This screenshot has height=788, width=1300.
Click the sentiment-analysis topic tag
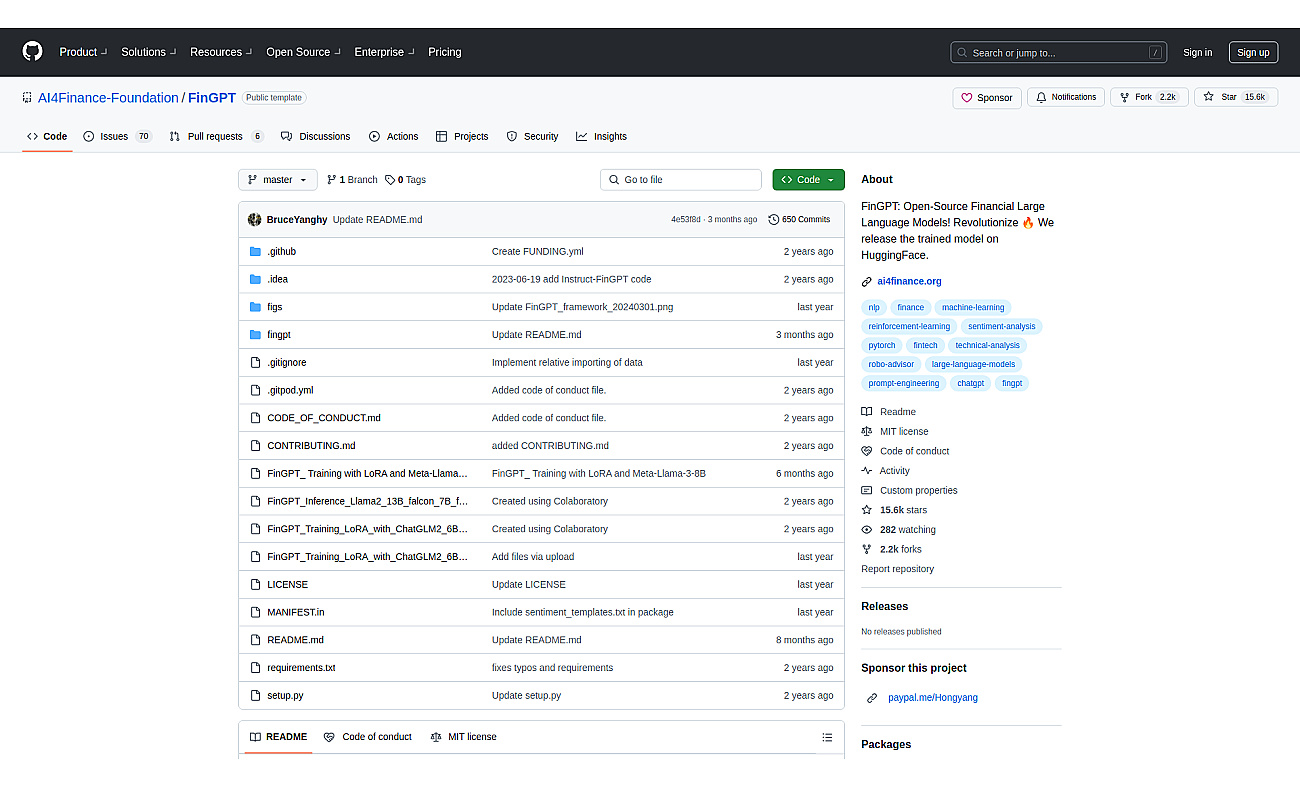click(1002, 327)
